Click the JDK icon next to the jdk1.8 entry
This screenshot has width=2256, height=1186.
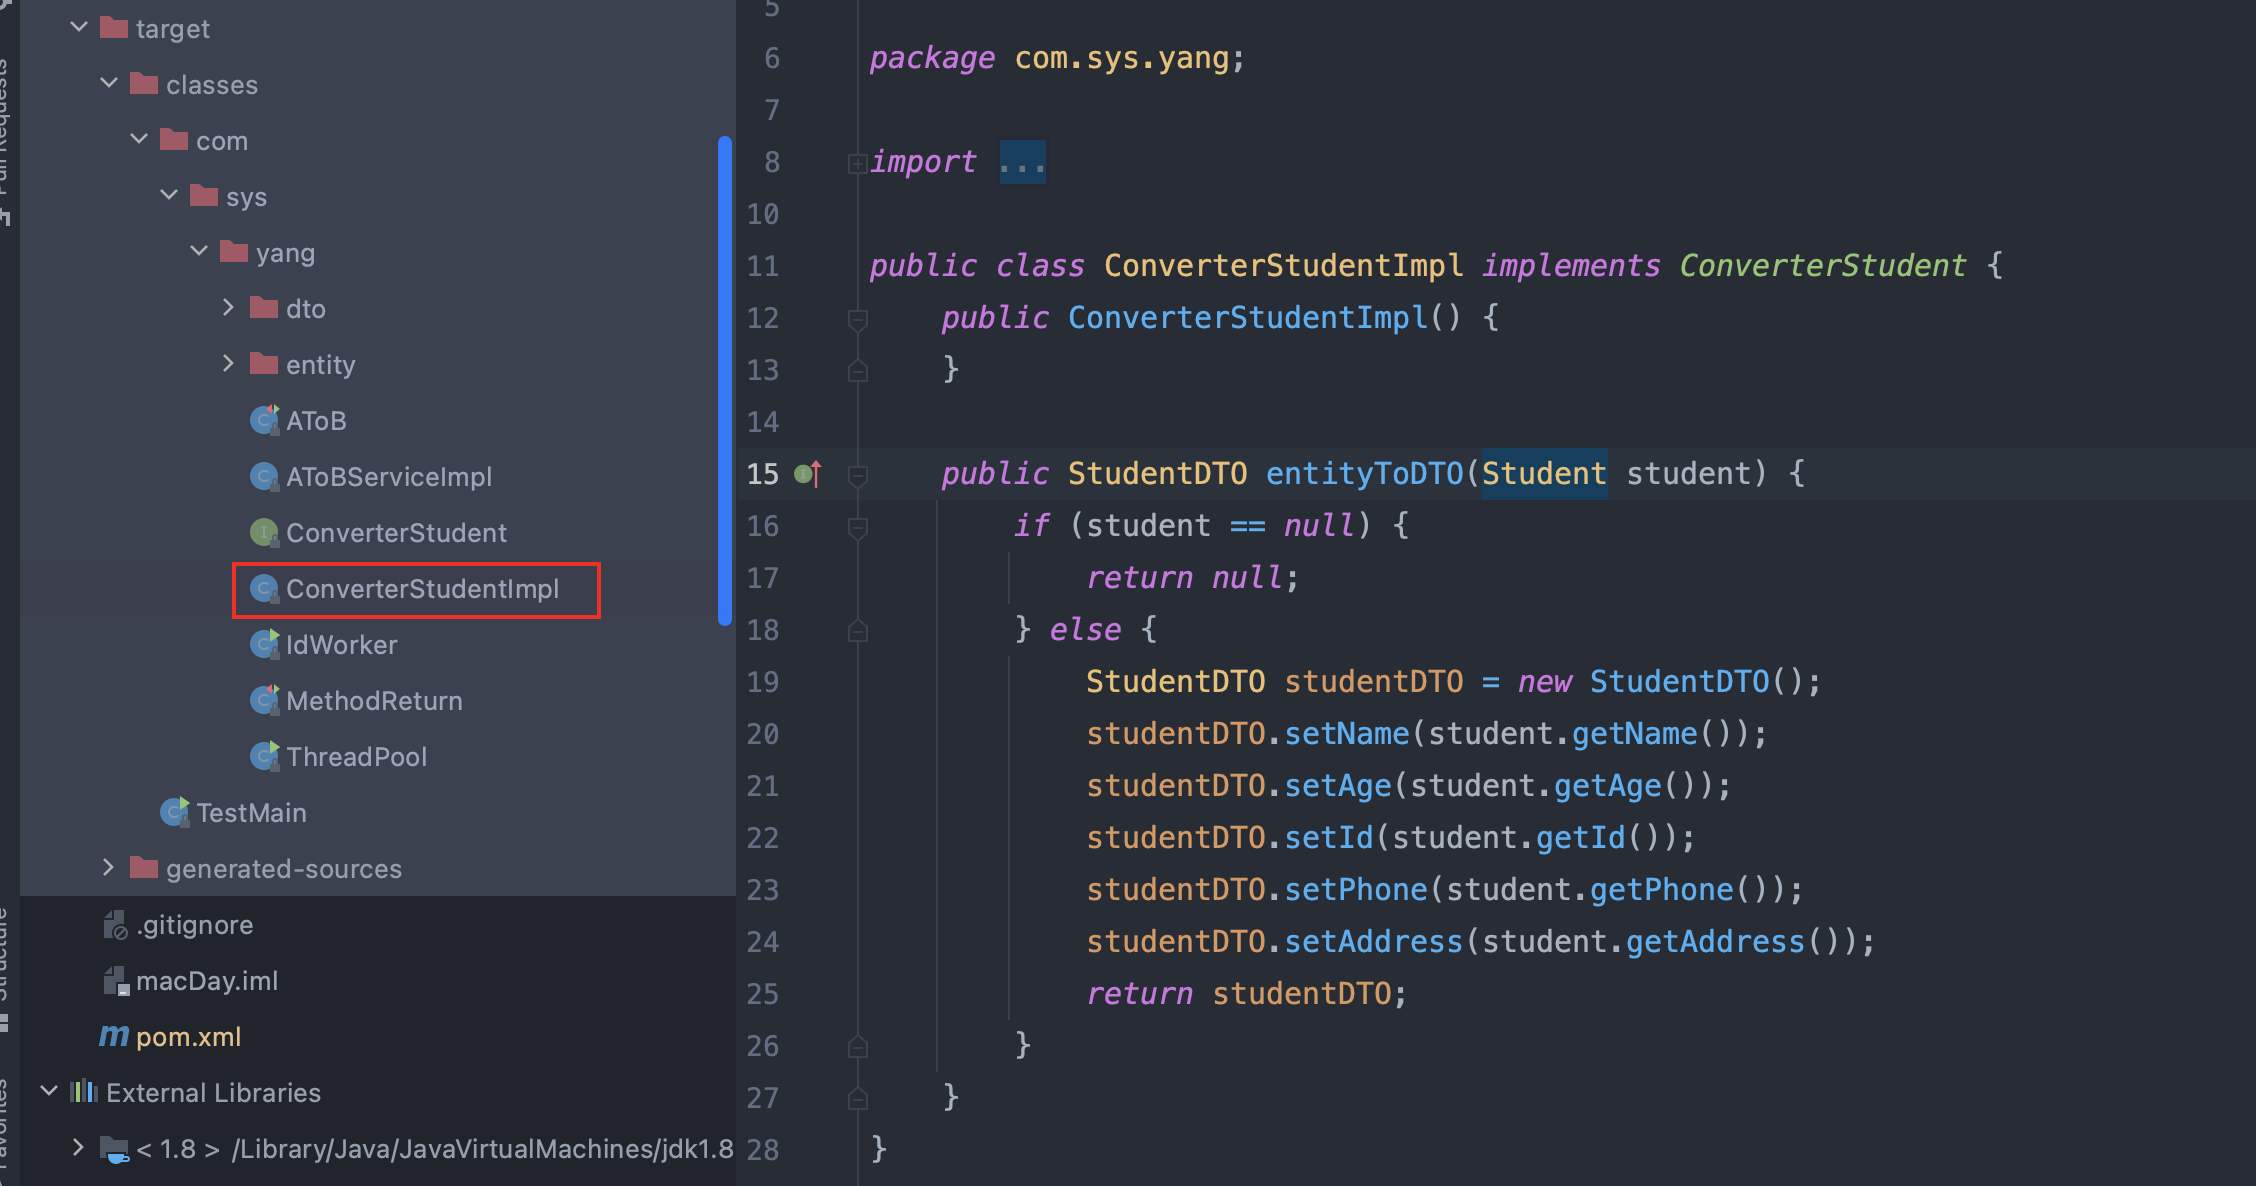[x=113, y=1148]
